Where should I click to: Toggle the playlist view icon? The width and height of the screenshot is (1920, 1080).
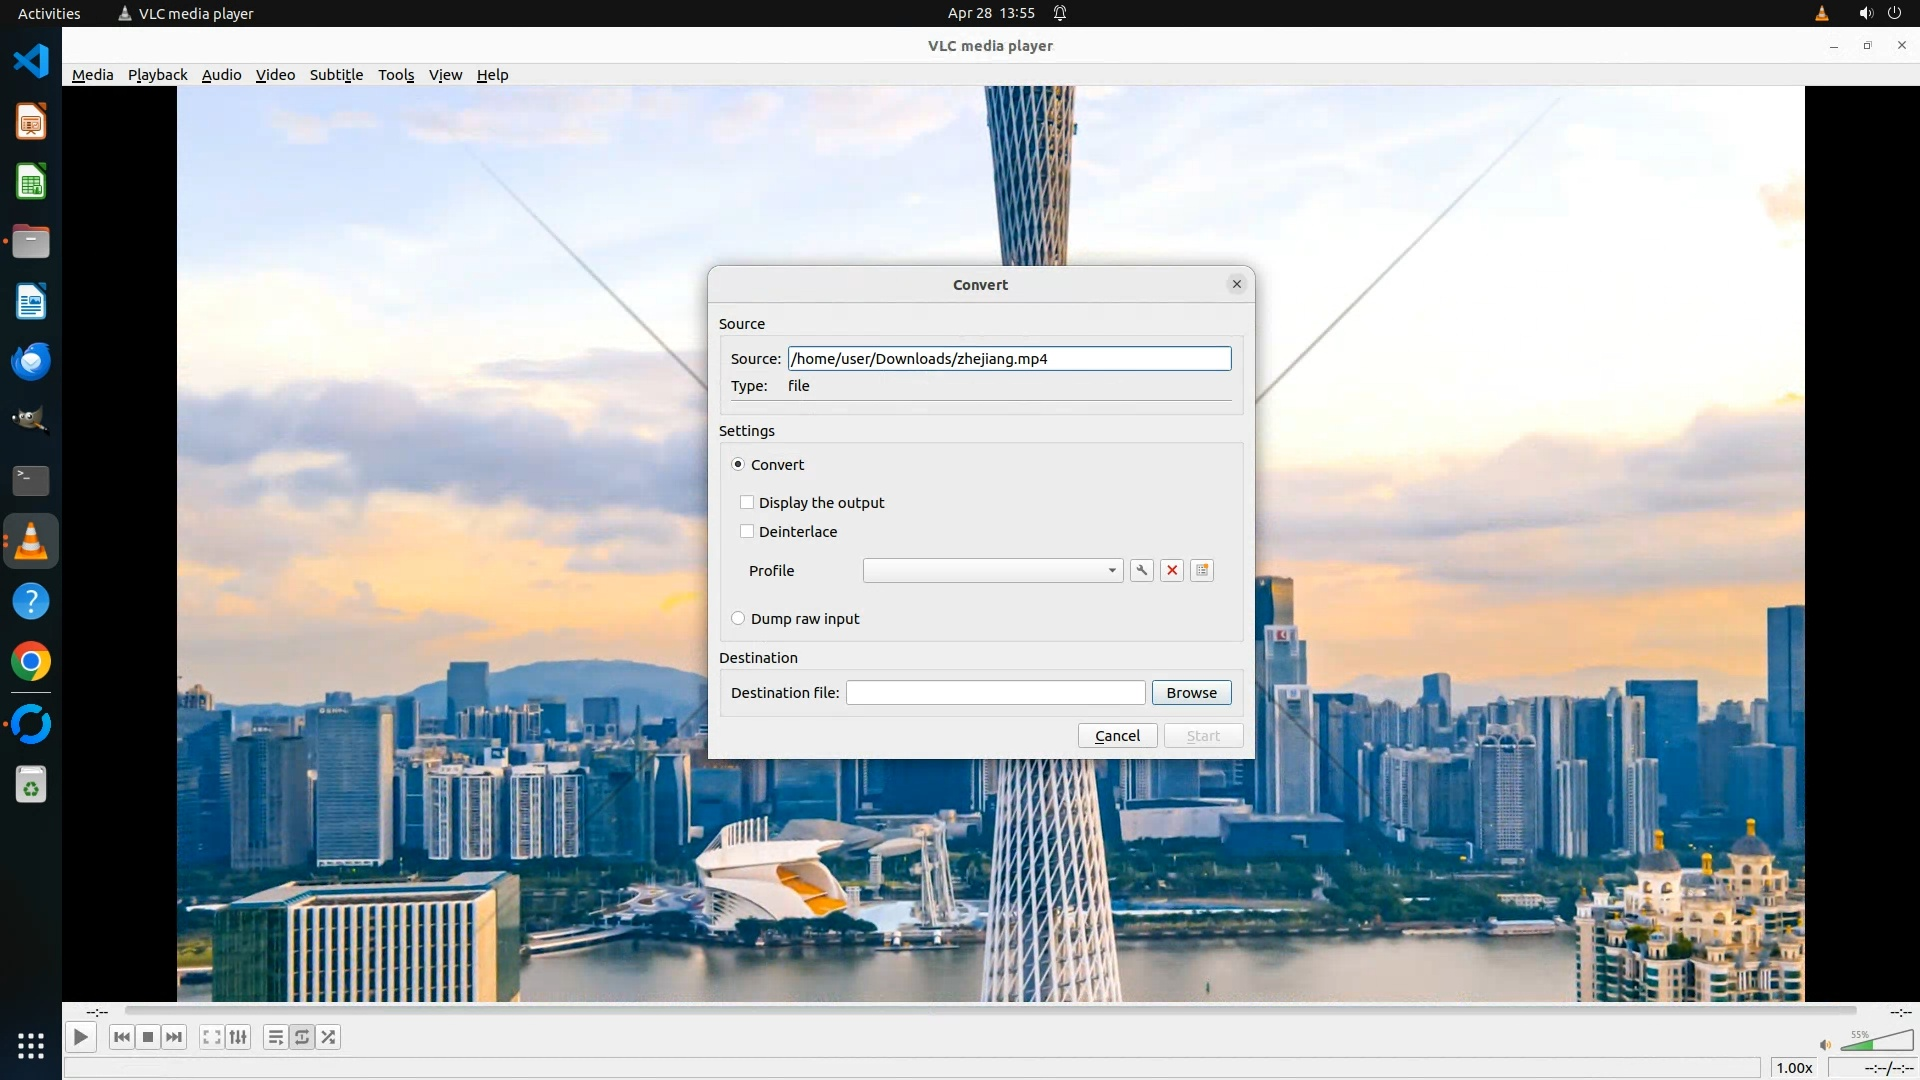click(275, 1037)
